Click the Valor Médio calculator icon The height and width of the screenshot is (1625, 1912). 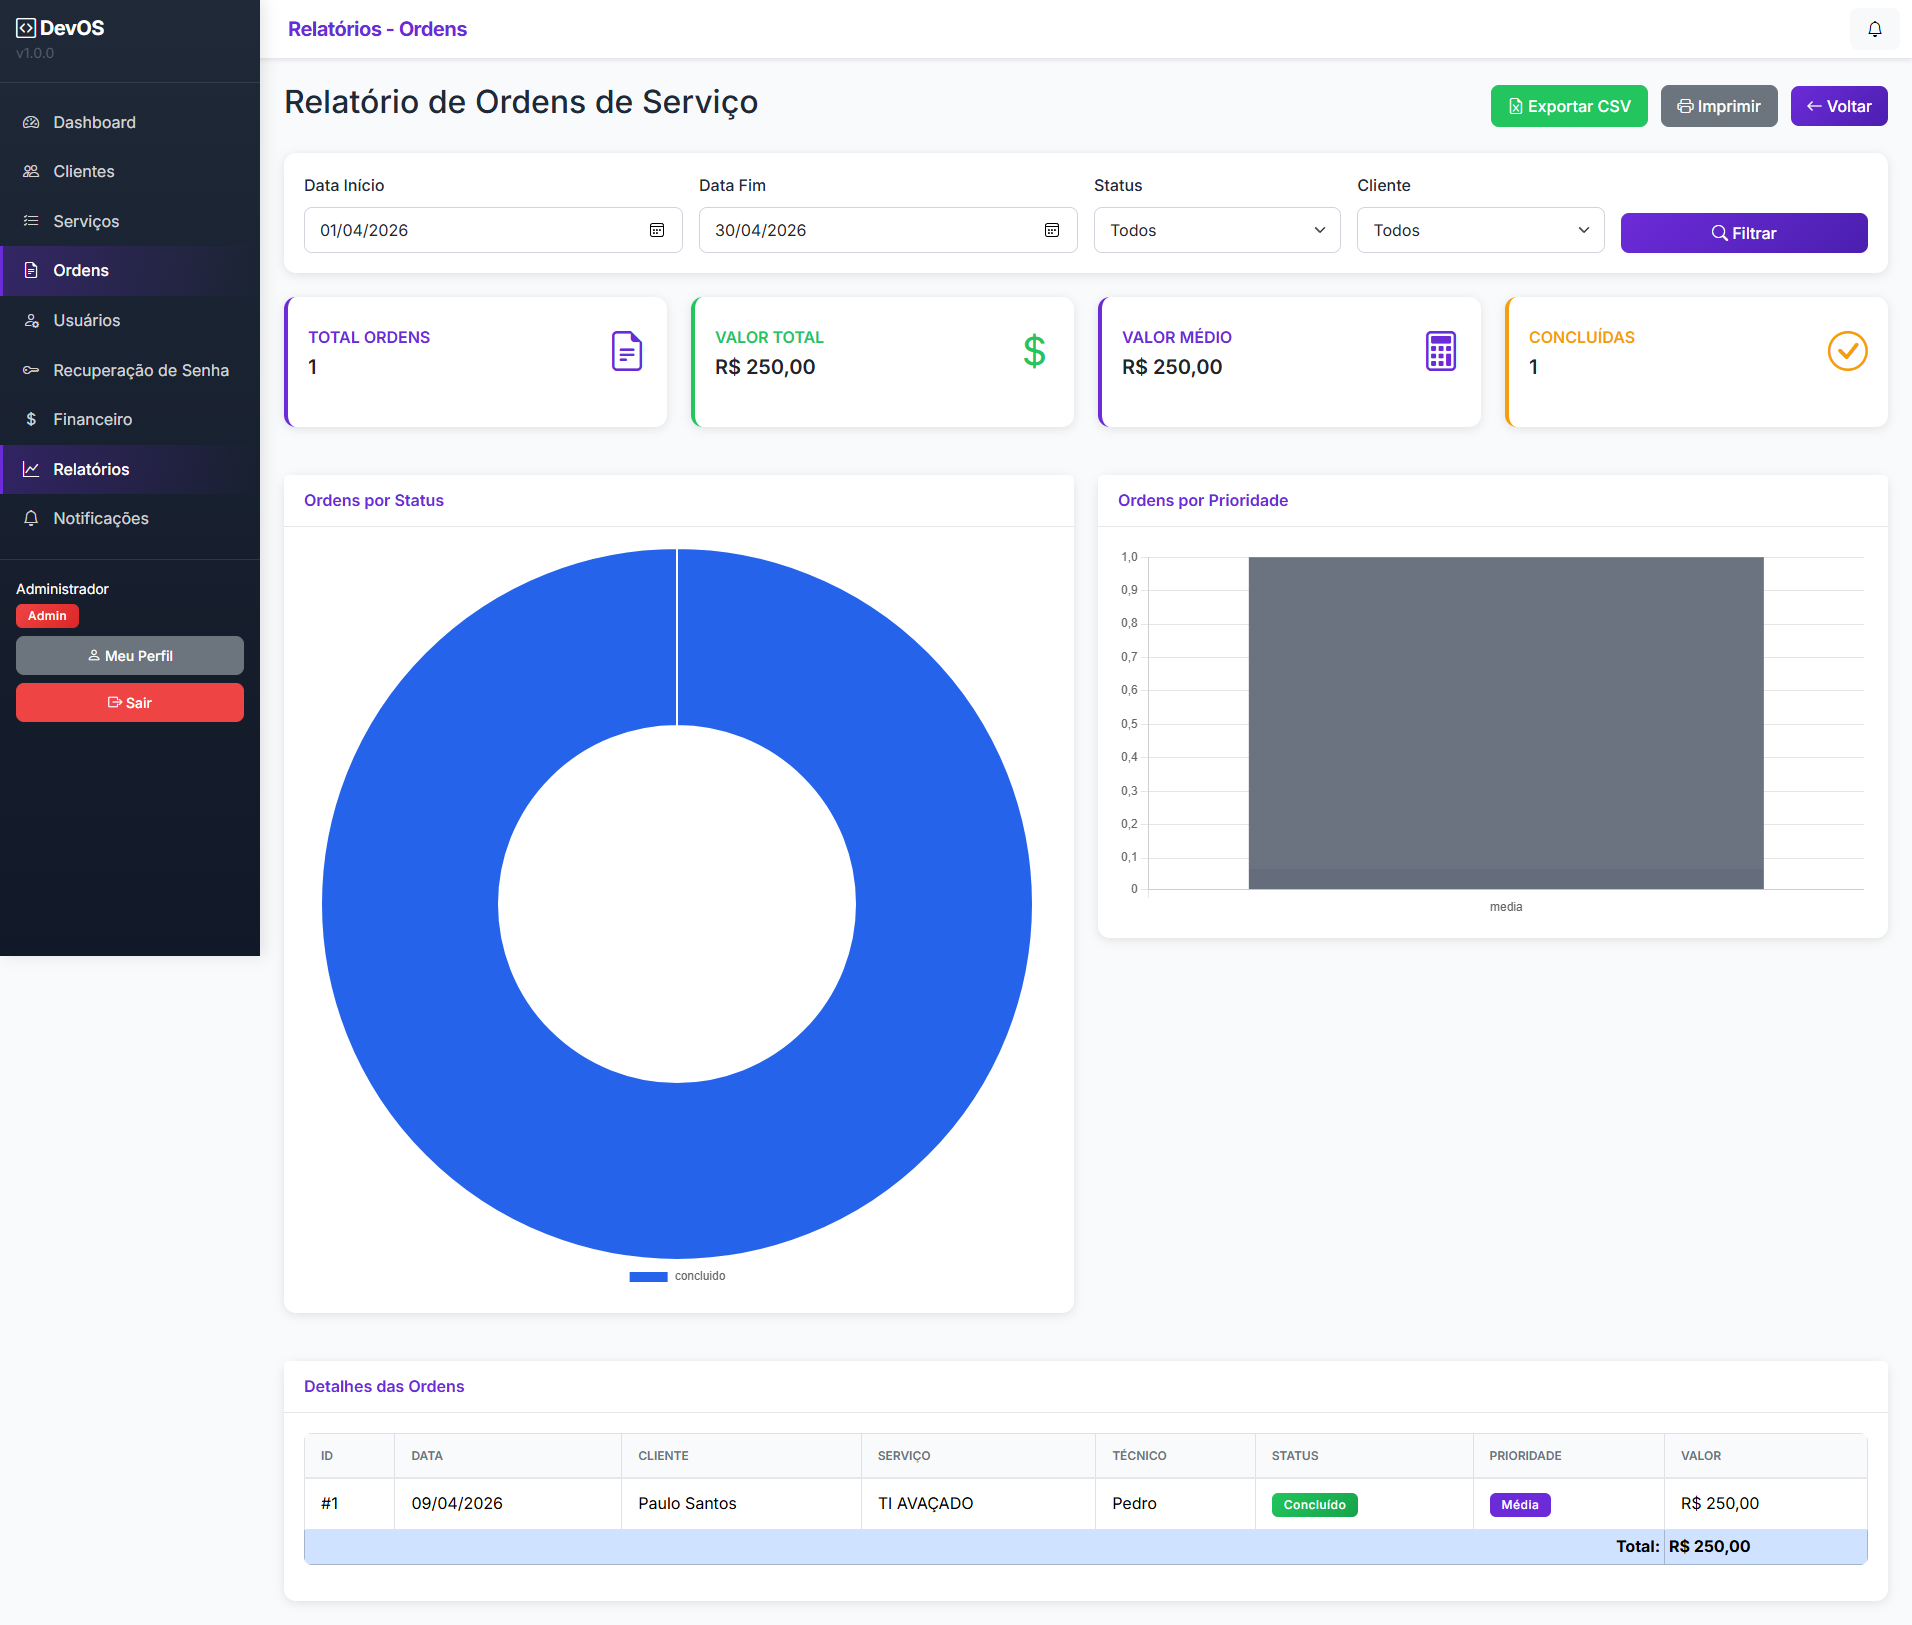(1440, 351)
